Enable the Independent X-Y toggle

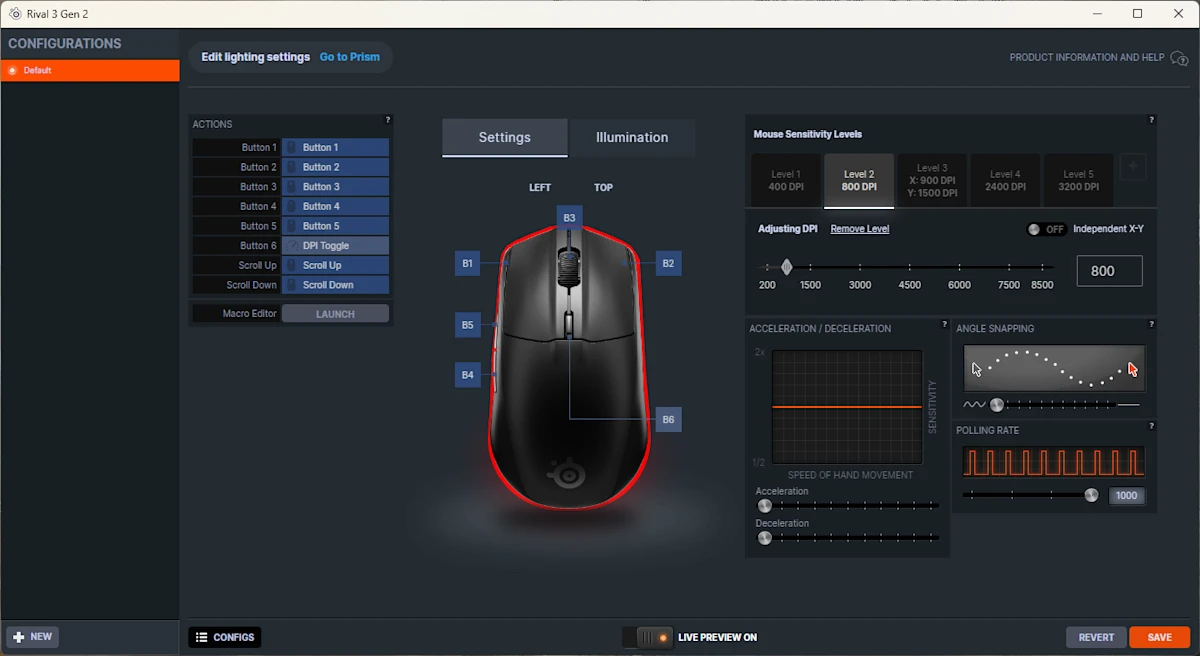[x=1046, y=228]
